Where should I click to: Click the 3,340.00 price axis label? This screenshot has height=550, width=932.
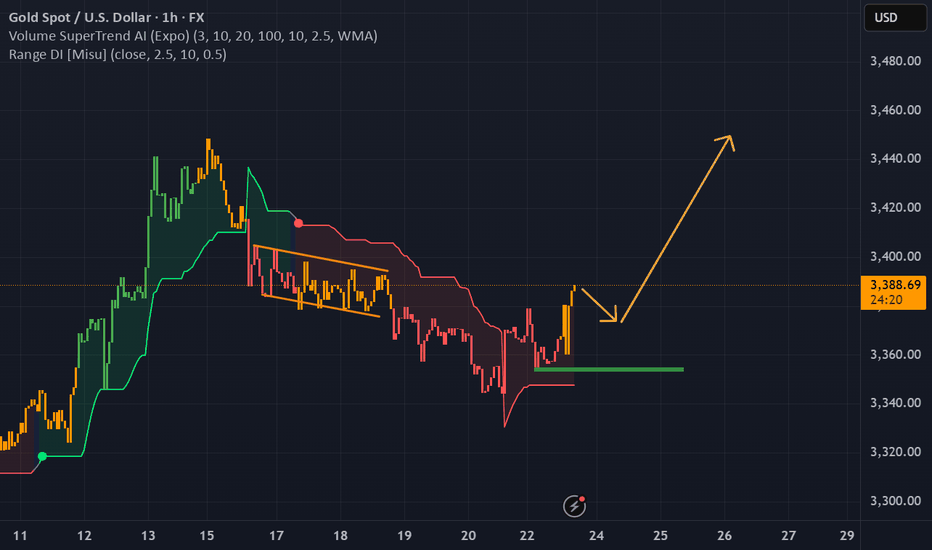click(895, 403)
